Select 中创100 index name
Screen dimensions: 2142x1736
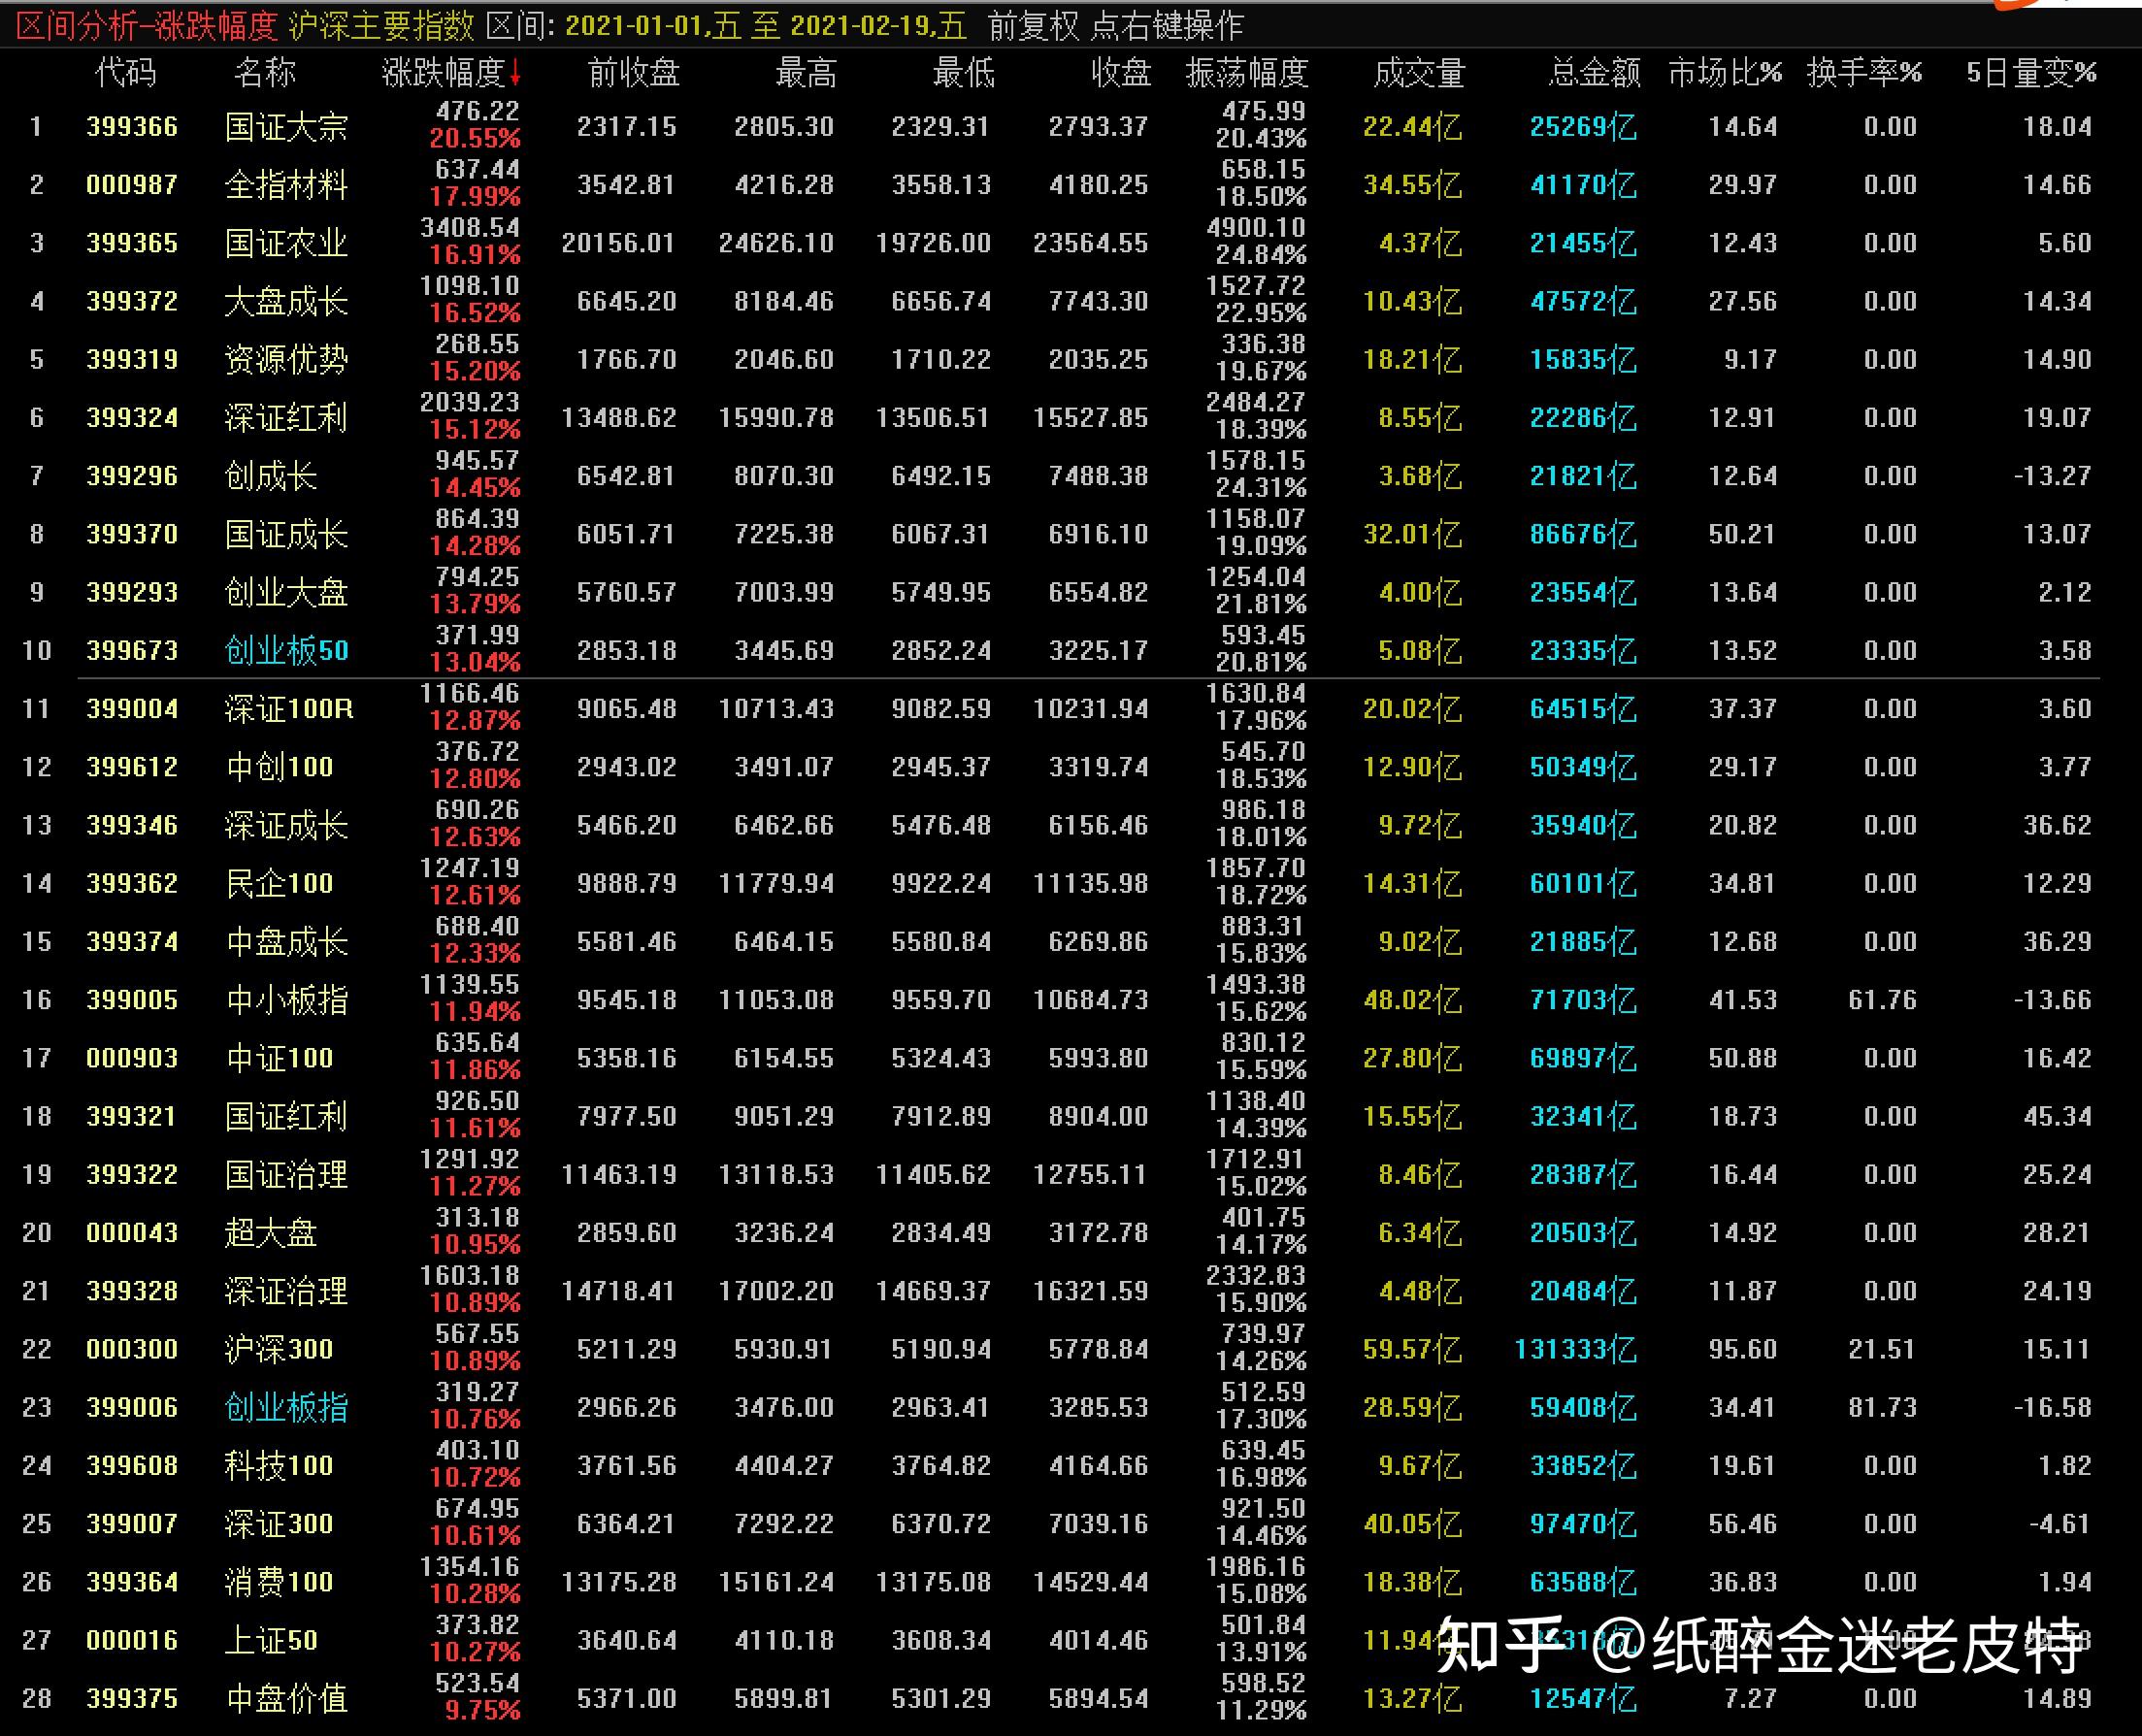point(279,767)
